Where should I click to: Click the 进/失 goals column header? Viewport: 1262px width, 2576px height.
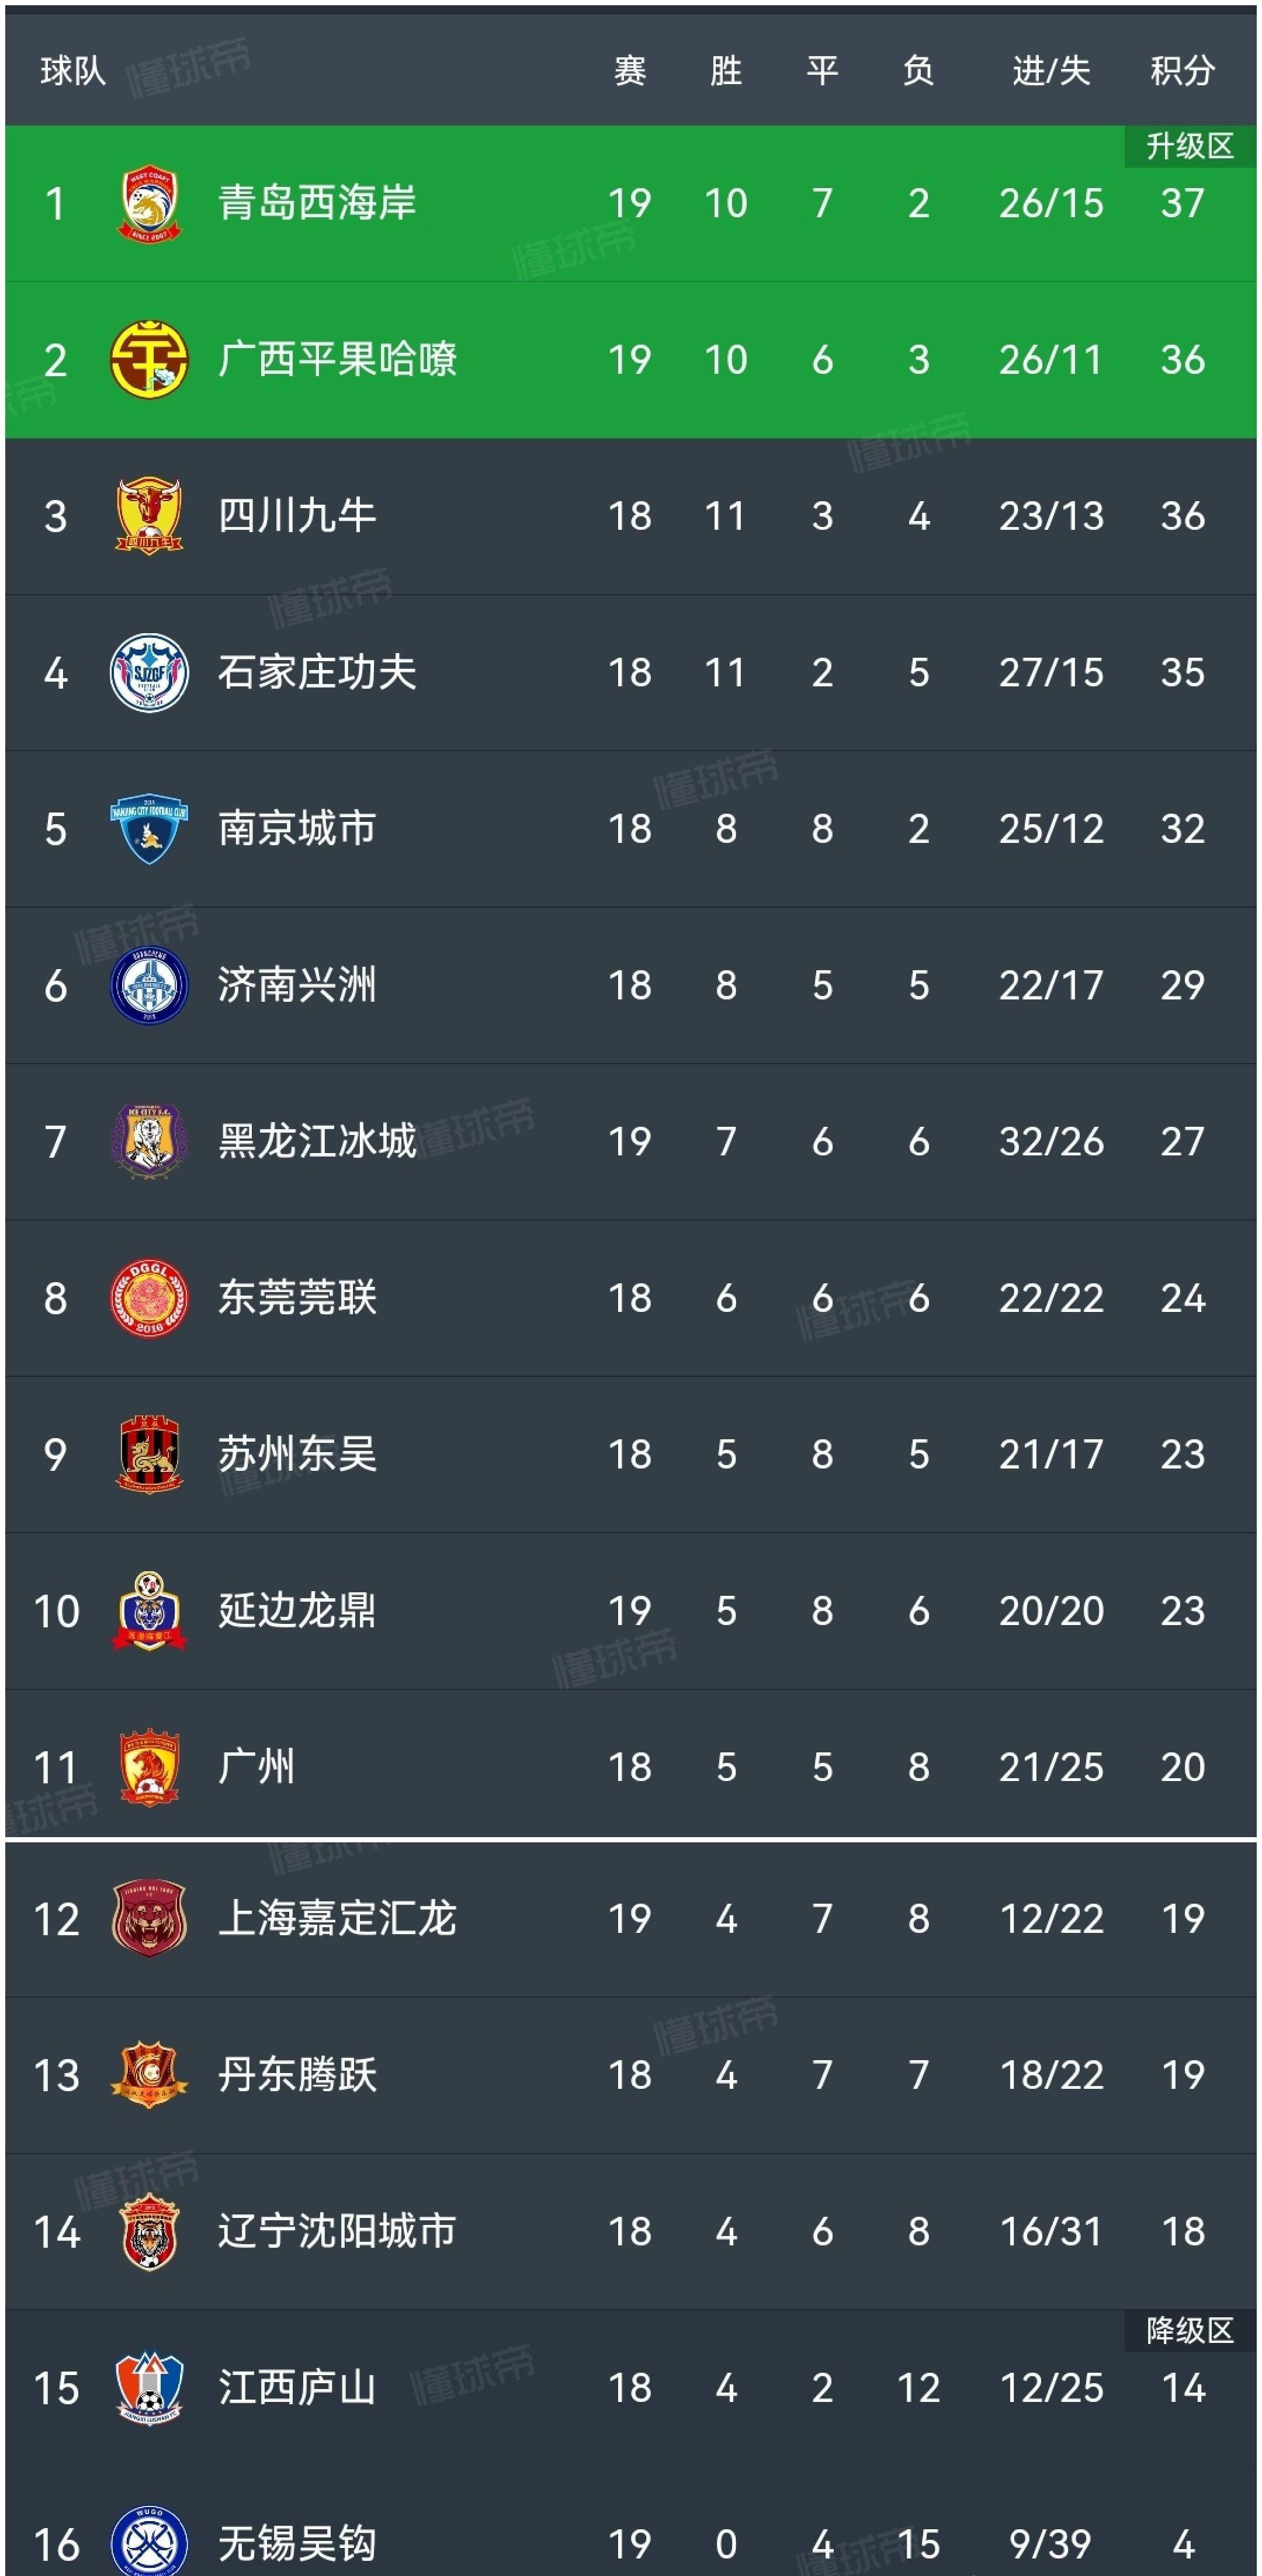[1051, 71]
